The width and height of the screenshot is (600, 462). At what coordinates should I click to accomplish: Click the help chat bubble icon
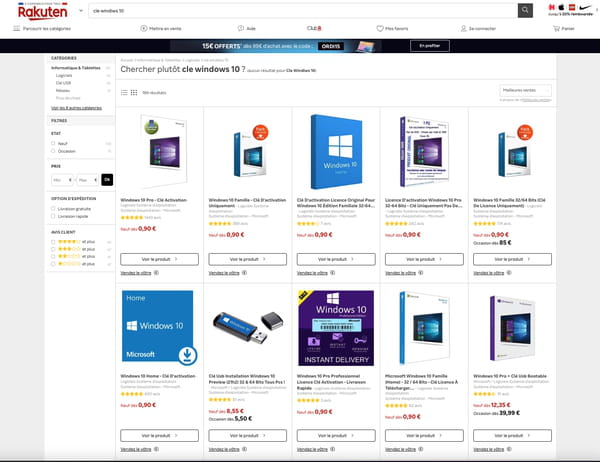[241, 28]
